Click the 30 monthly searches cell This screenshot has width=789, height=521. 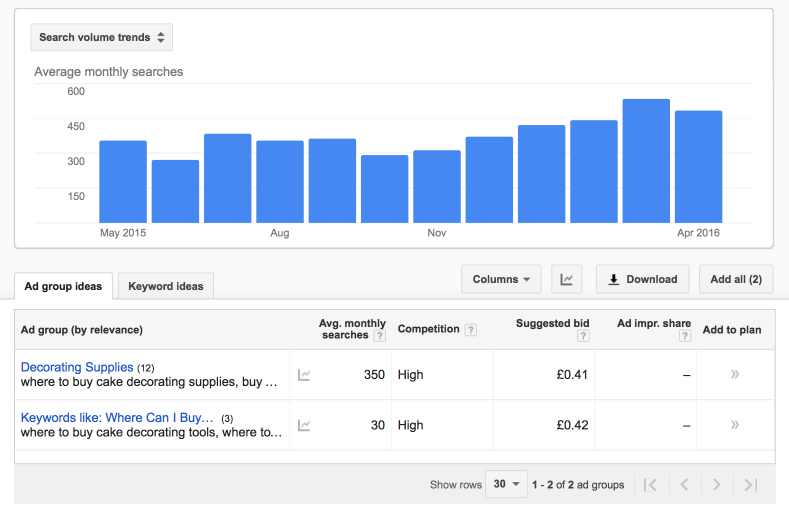[378, 425]
